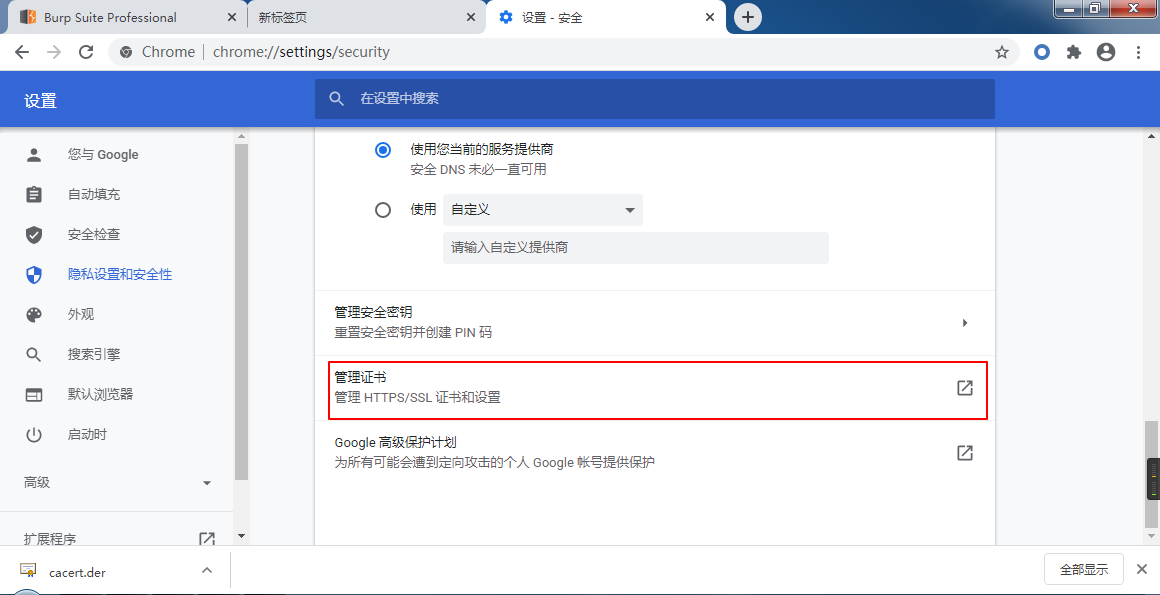Click the address bar URL
This screenshot has height=595, width=1160.
coord(301,52)
